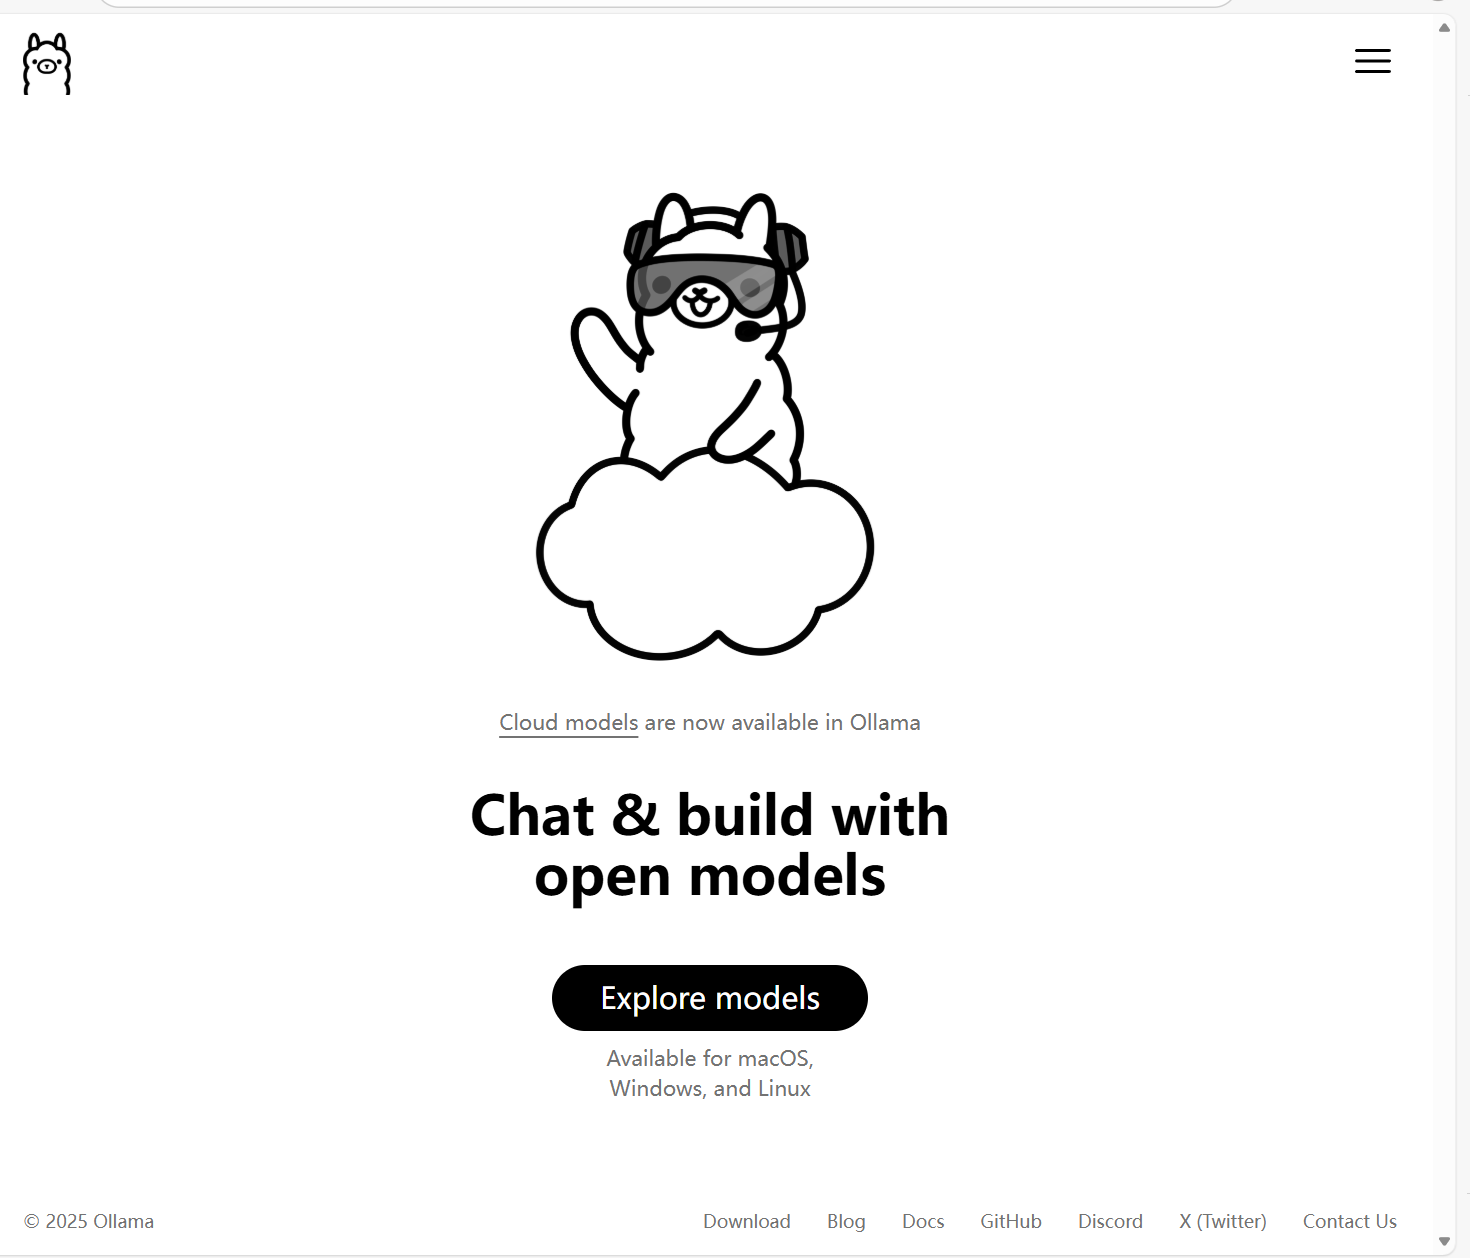Viewport: 1470px width, 1258px height.
Task: Click the scrollbar down arrow
Action: [1444, 1241]
